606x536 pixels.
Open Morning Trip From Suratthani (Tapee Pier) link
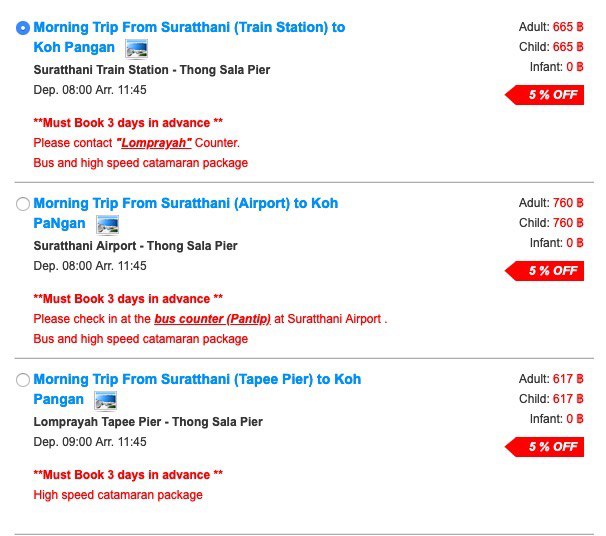point(197,389)
